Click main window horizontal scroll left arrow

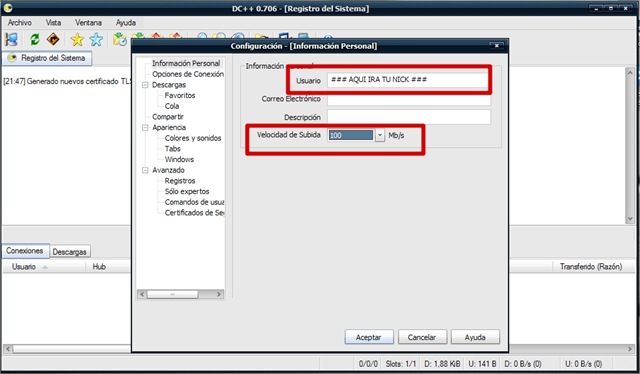[x=7, y=349]
